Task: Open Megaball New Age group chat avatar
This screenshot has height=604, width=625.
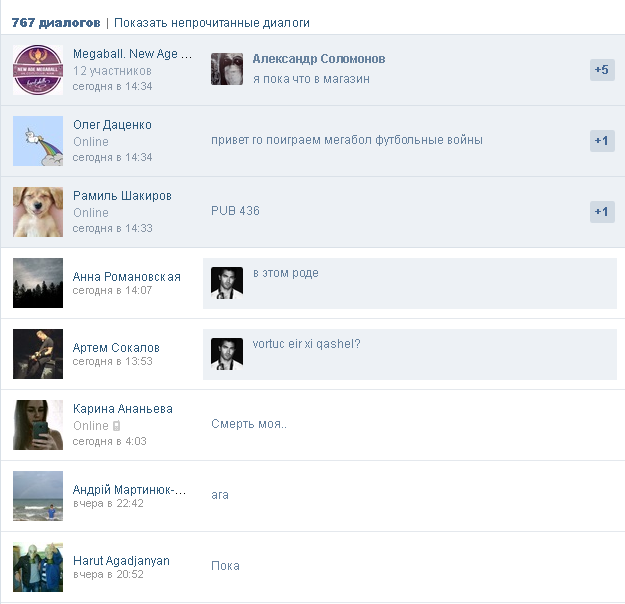Action: [38, 70]
